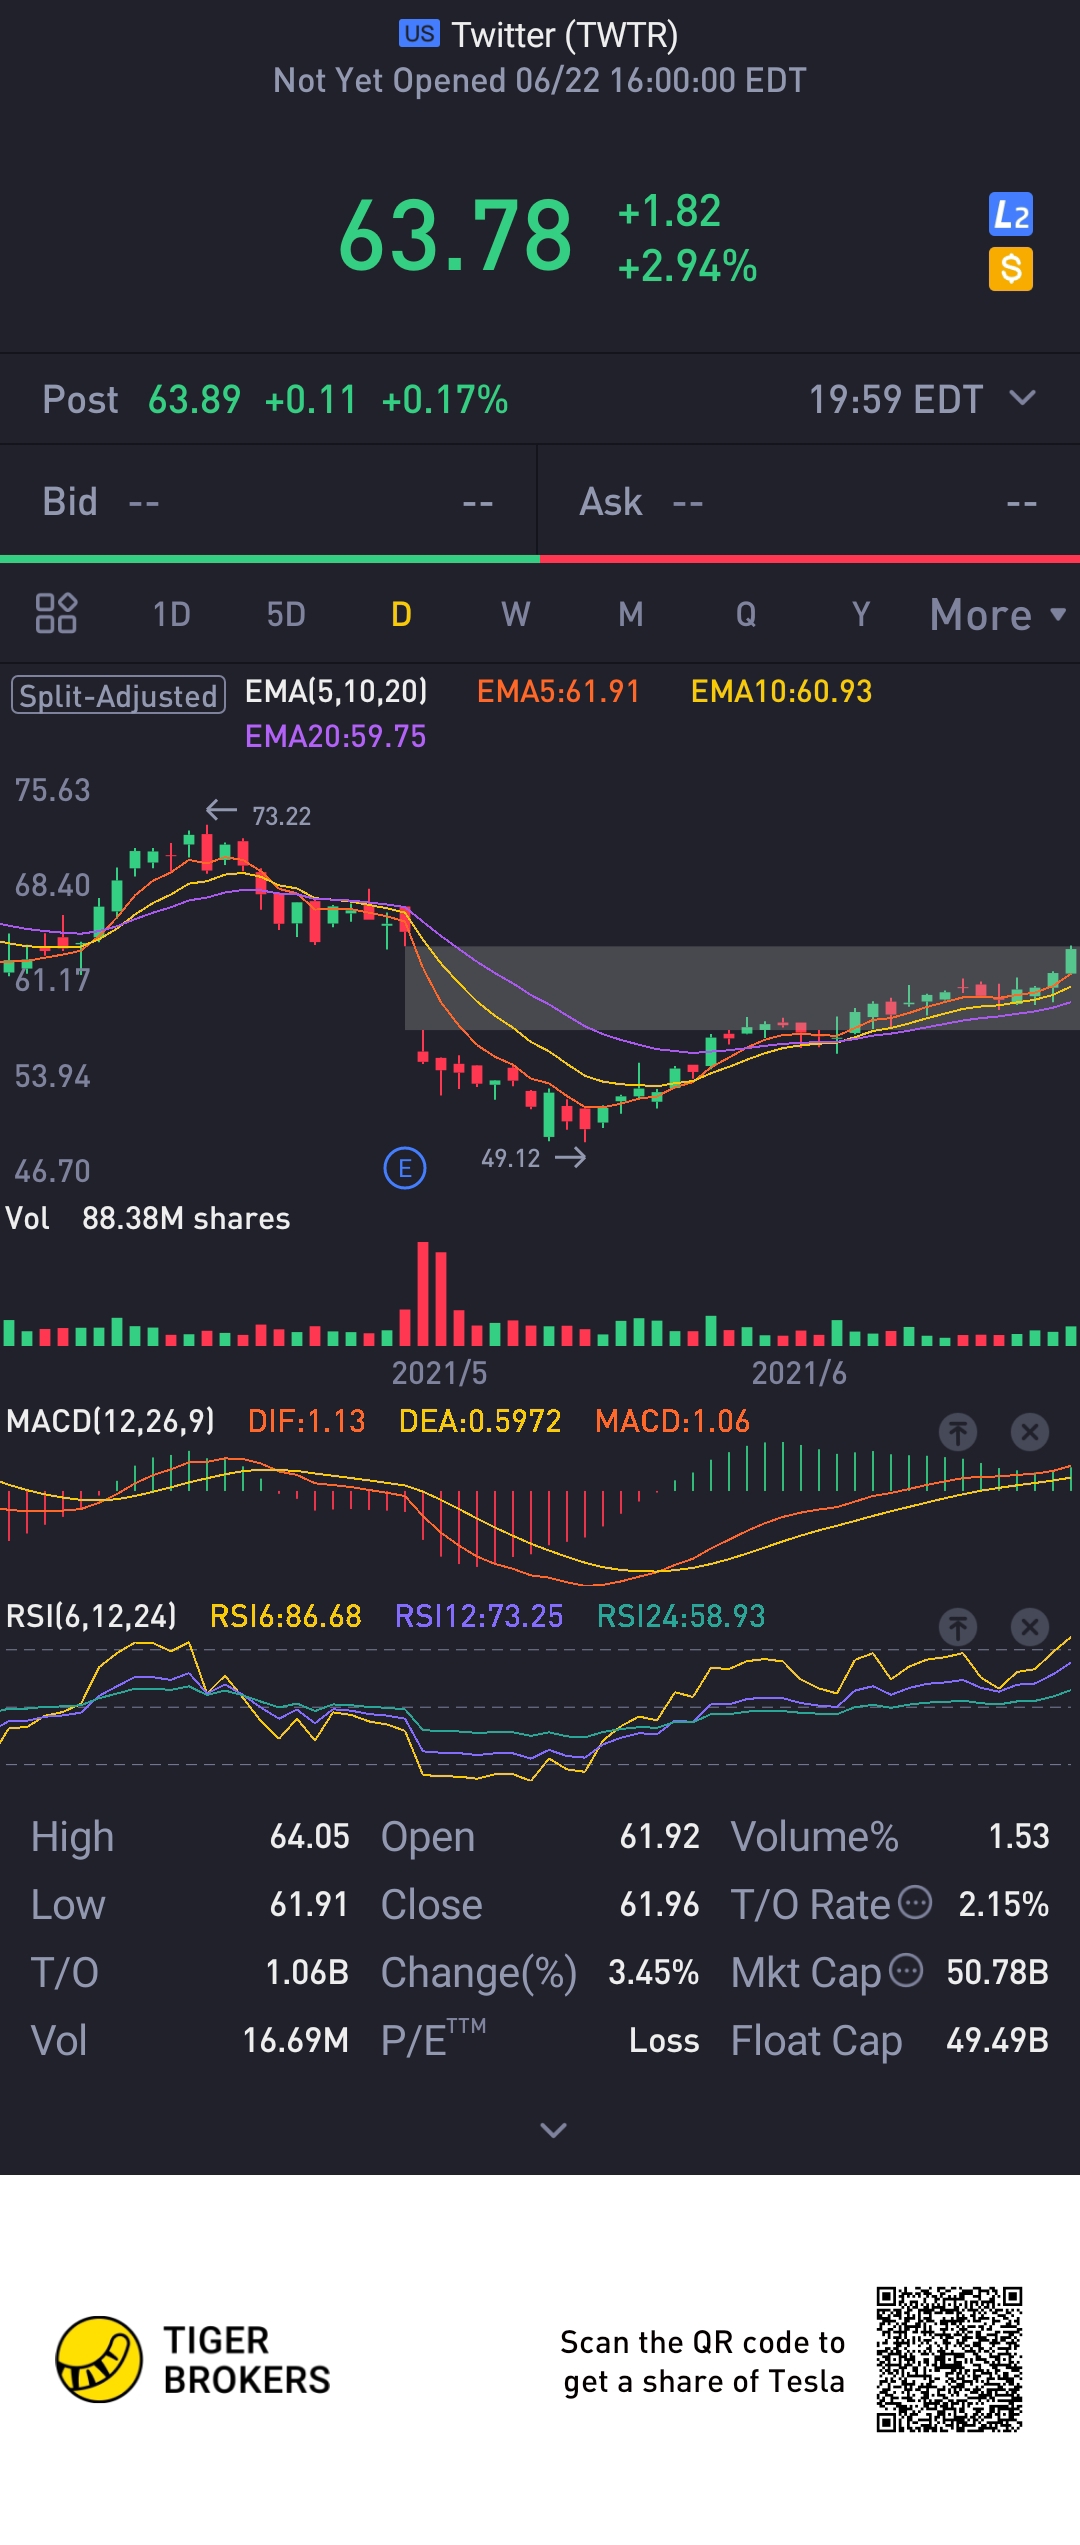Switch to 5D chart tab

point(286,614)
